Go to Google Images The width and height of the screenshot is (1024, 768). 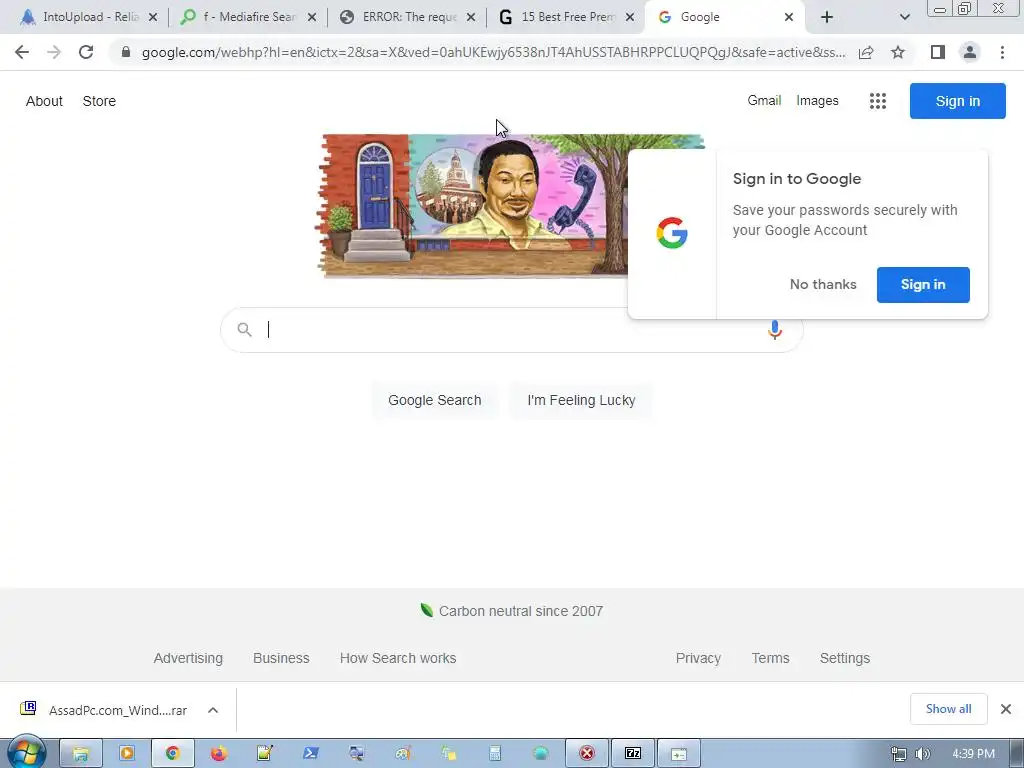(817, 101)
